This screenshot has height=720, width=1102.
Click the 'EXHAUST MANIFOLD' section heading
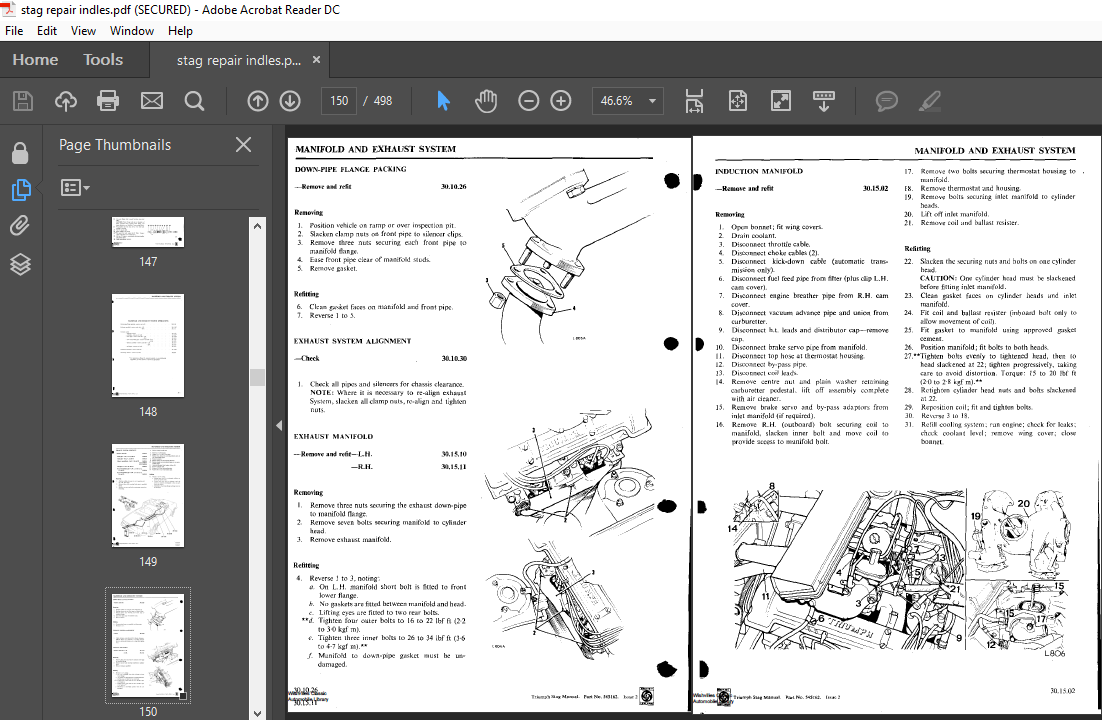333,437
